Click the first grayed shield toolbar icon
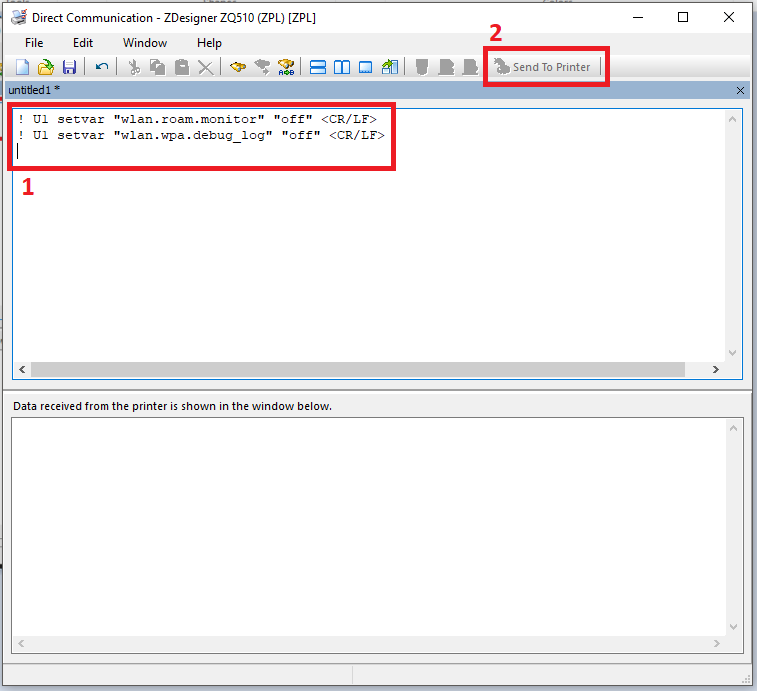This screenshot has height=691, width=757. 422,67
